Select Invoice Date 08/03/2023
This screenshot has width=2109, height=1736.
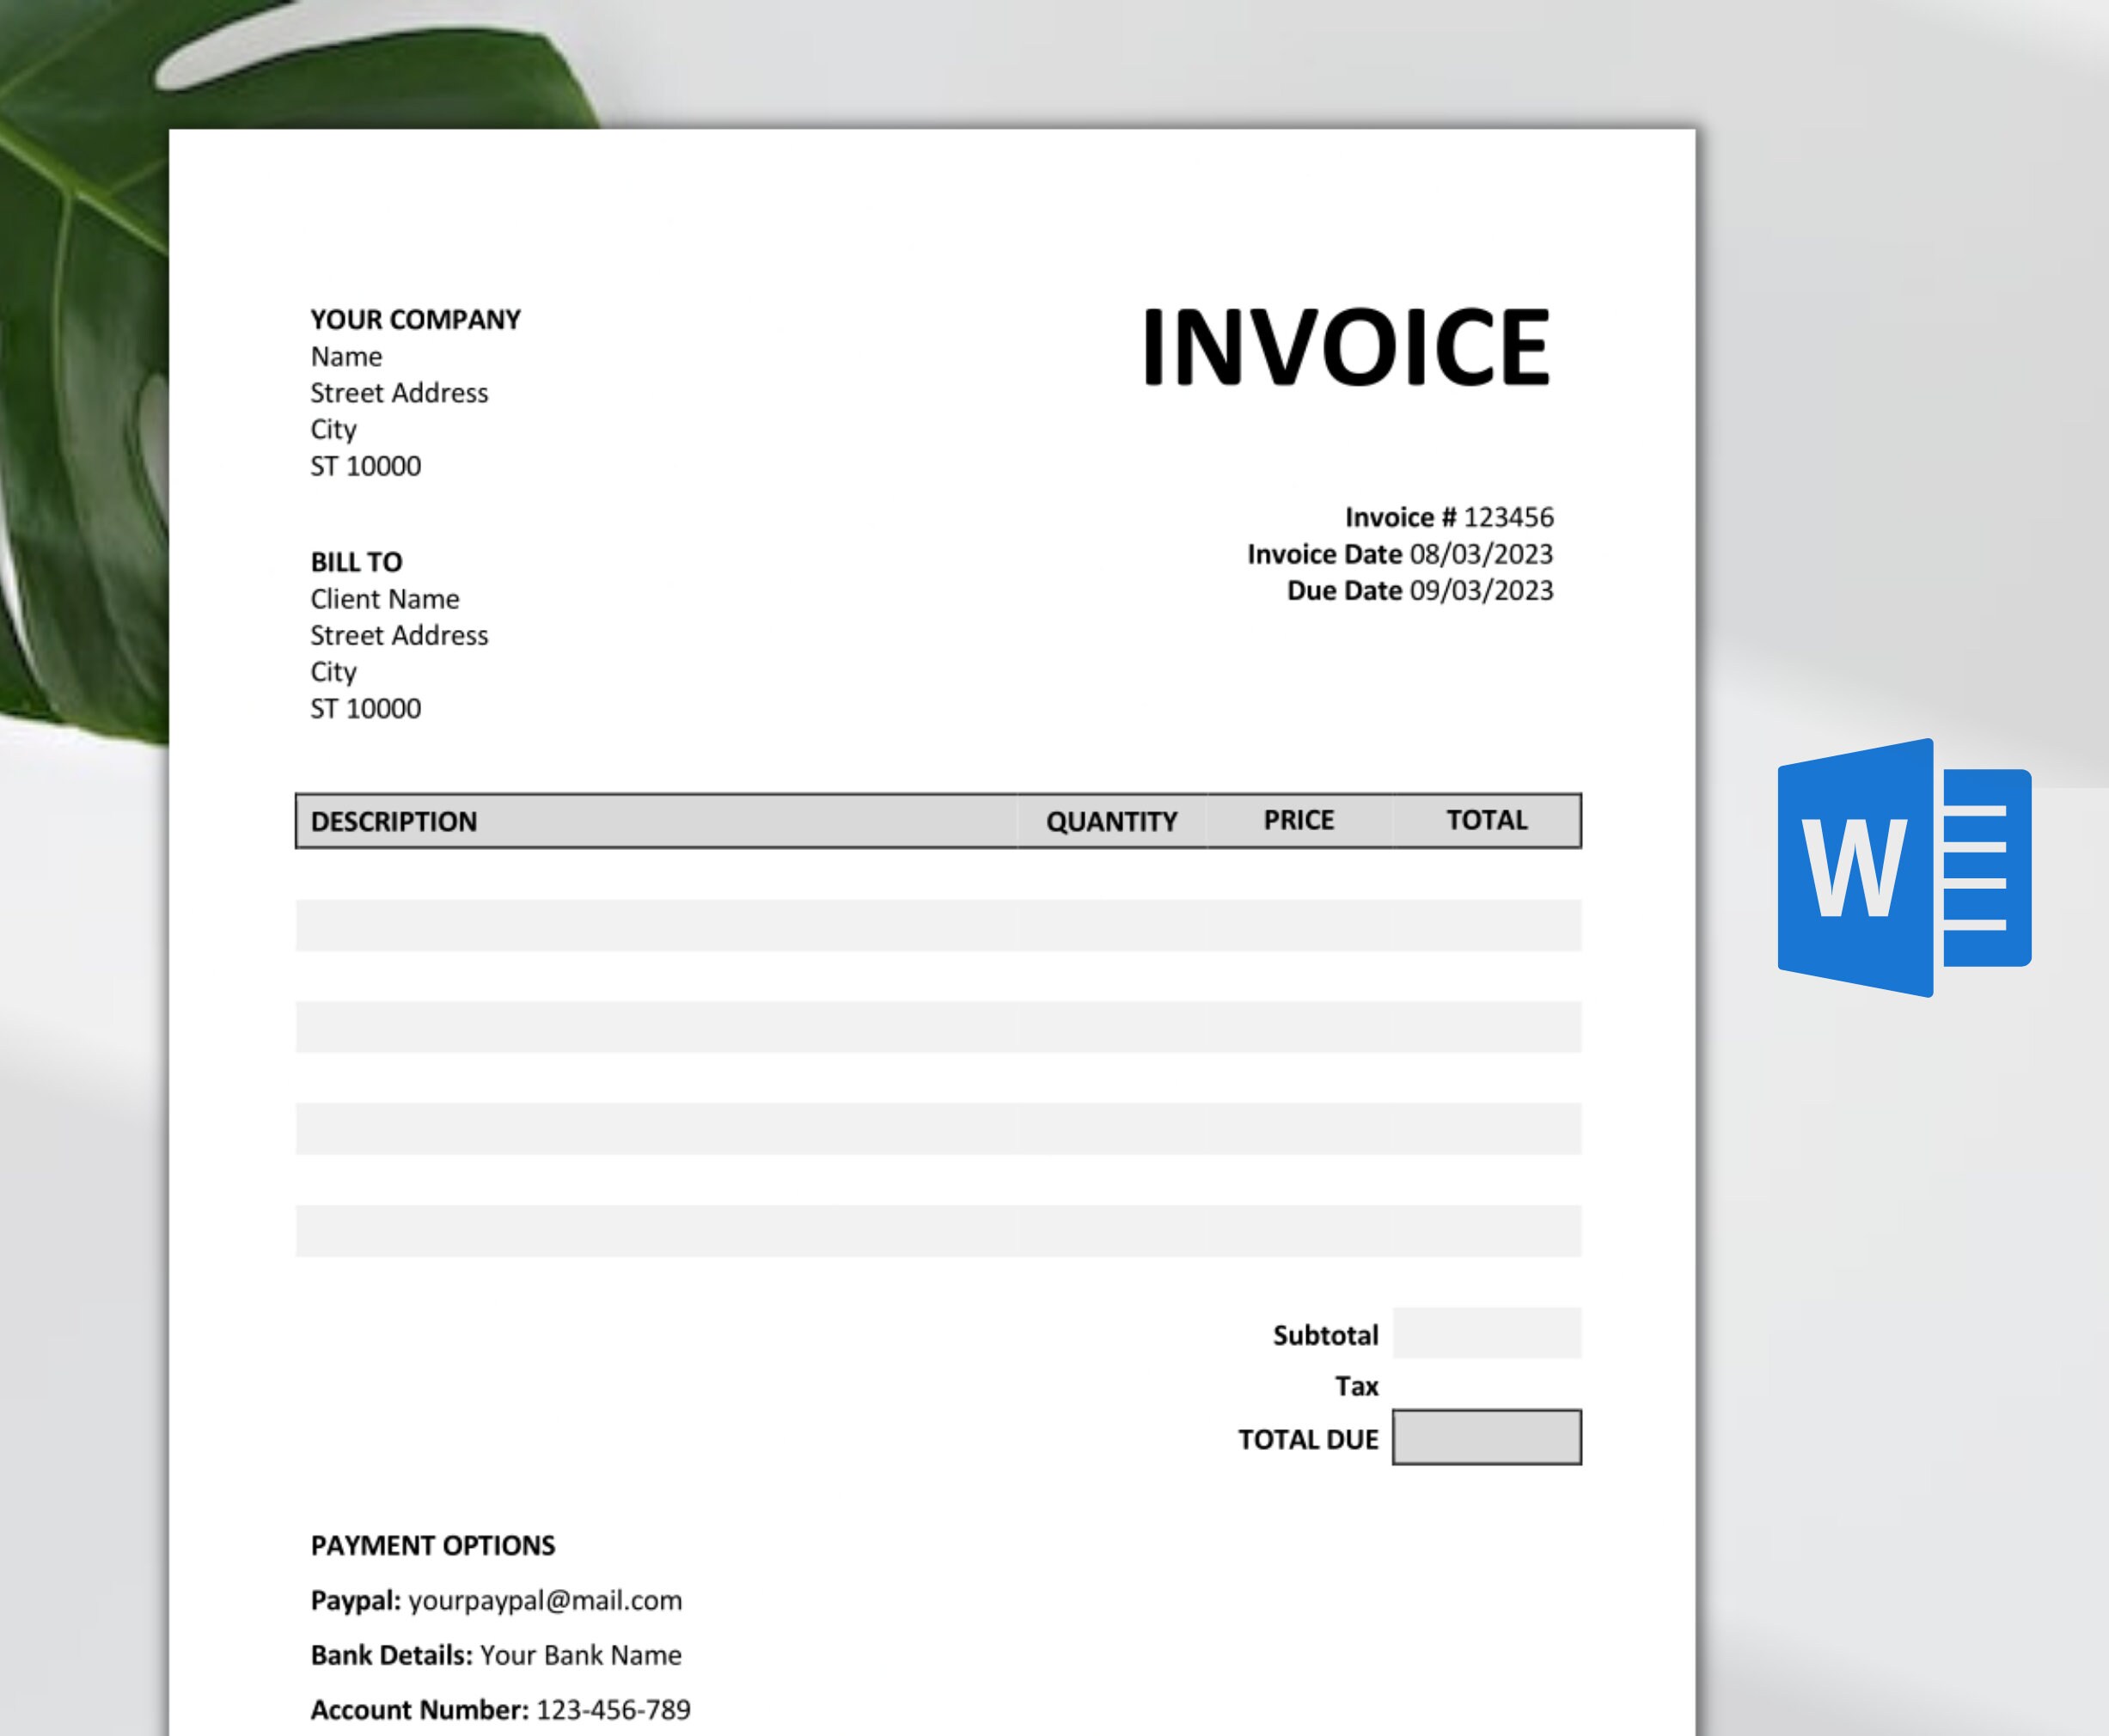1400,554
